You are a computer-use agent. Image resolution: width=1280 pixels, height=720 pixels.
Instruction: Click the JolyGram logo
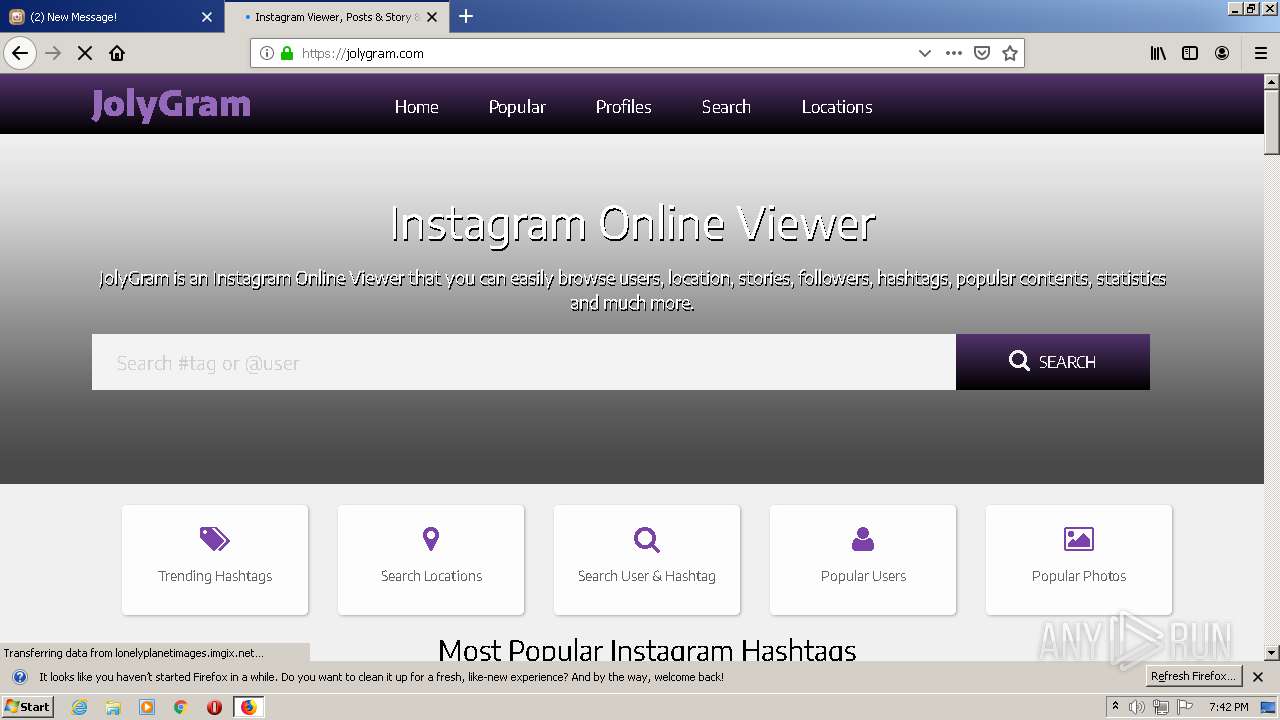pos(171,105)
